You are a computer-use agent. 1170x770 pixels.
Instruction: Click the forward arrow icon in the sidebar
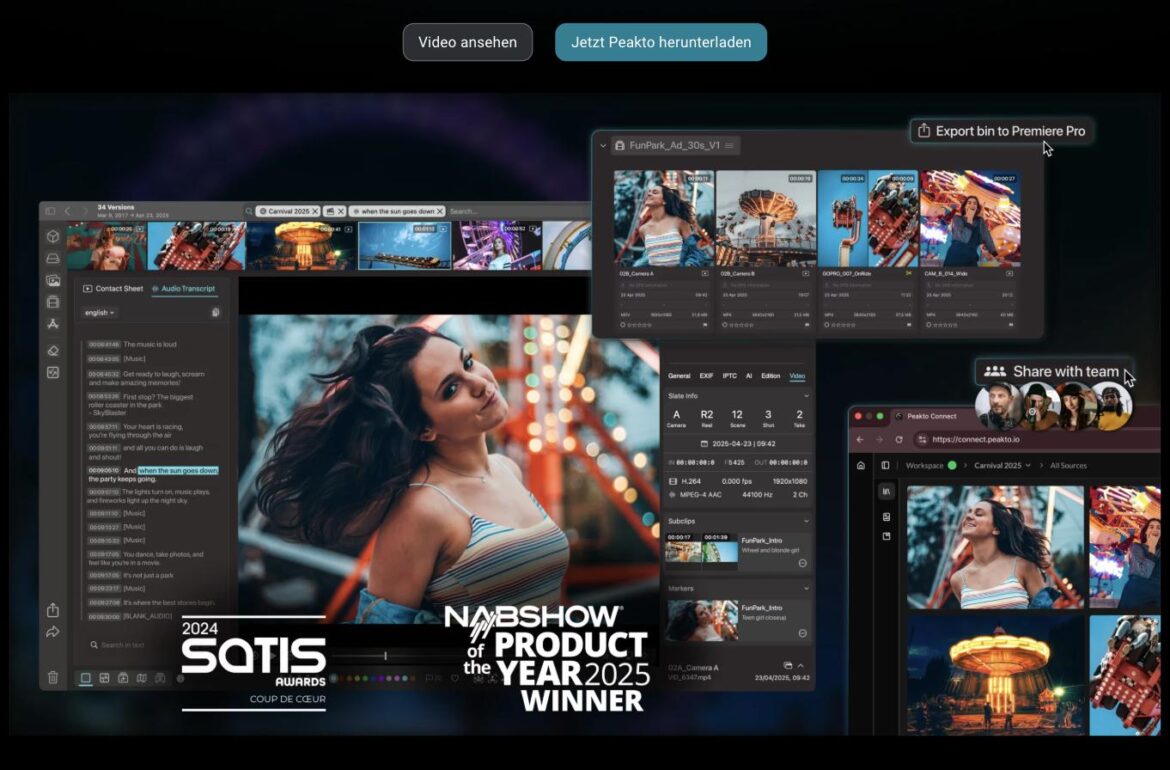tap(53, 632)
